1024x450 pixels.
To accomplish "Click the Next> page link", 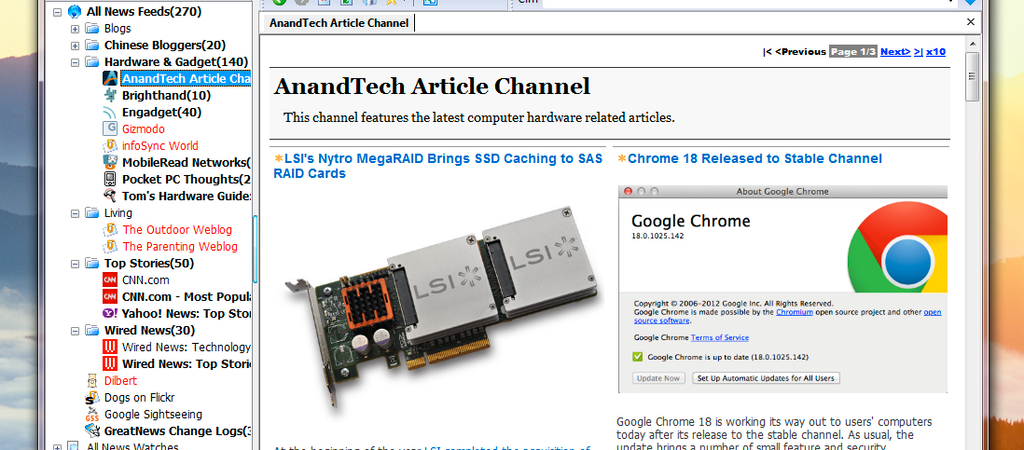I will [x=895, y=52].
